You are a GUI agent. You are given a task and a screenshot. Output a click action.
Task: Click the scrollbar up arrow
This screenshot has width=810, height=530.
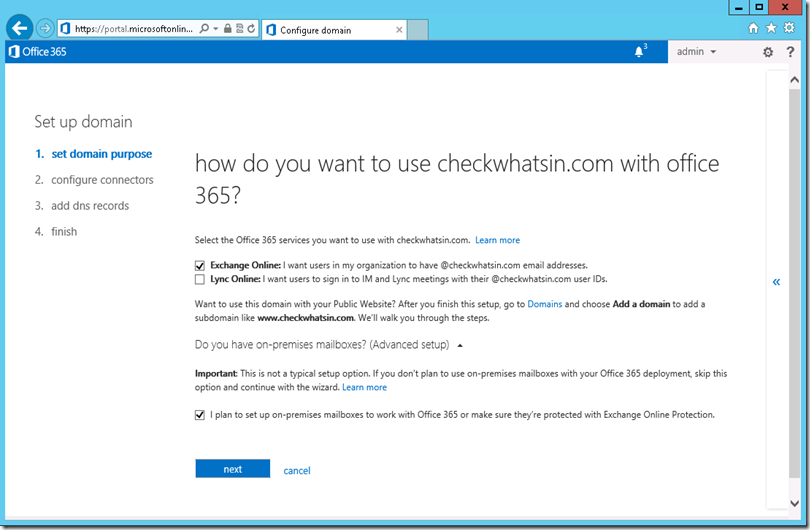(x=795, y=80)
